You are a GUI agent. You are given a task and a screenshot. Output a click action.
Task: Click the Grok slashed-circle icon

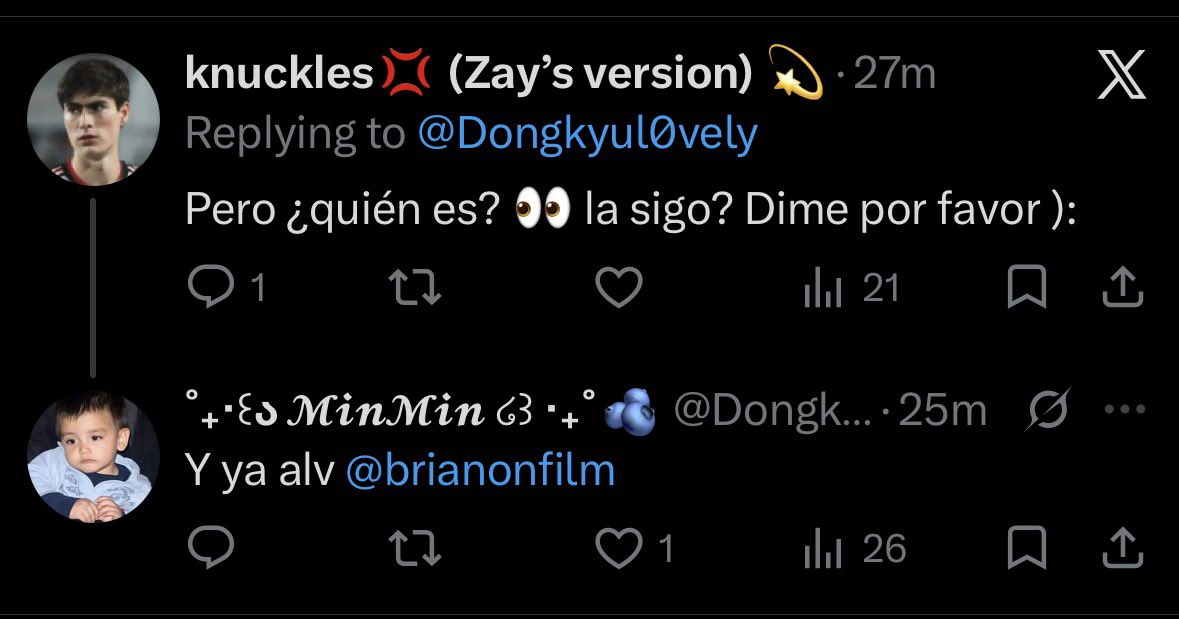pos(1047,410)
